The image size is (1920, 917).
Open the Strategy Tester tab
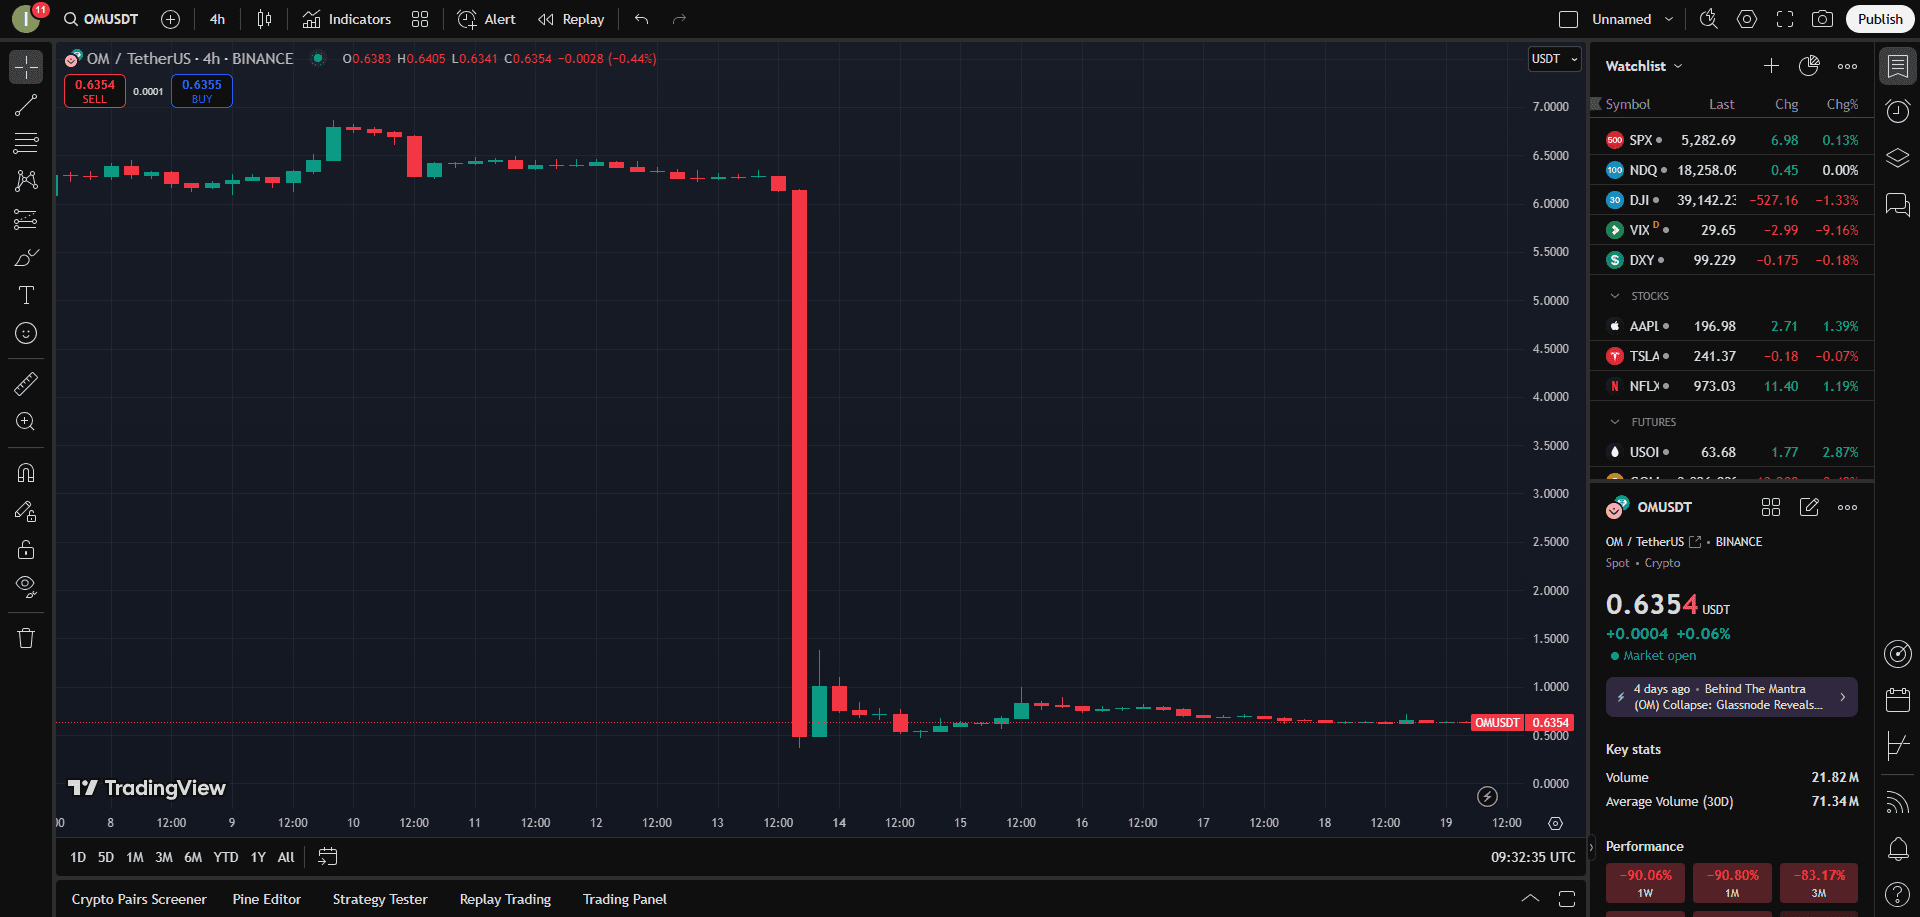click(380, 899)
